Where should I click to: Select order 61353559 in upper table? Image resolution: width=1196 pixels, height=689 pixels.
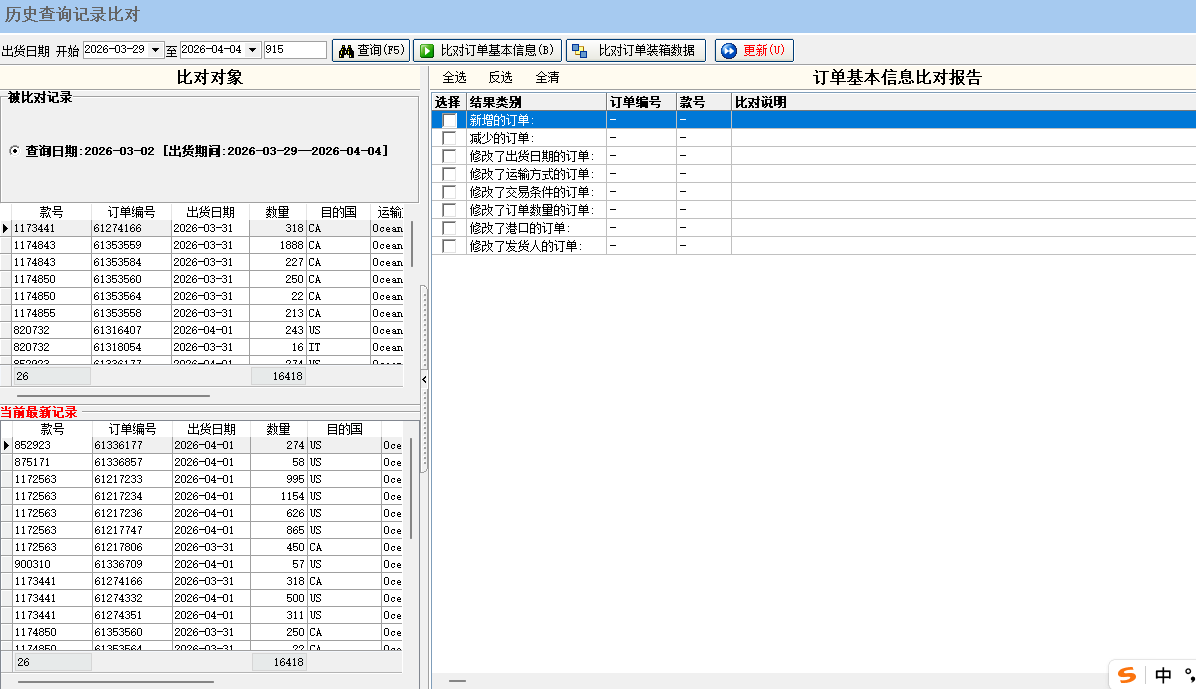tap(117, 246)
